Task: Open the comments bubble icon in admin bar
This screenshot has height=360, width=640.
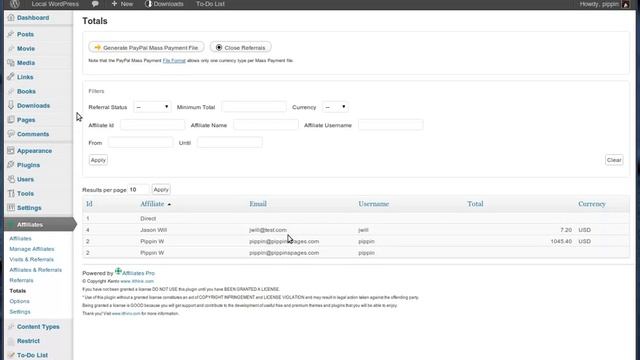Action: [95, 4]
